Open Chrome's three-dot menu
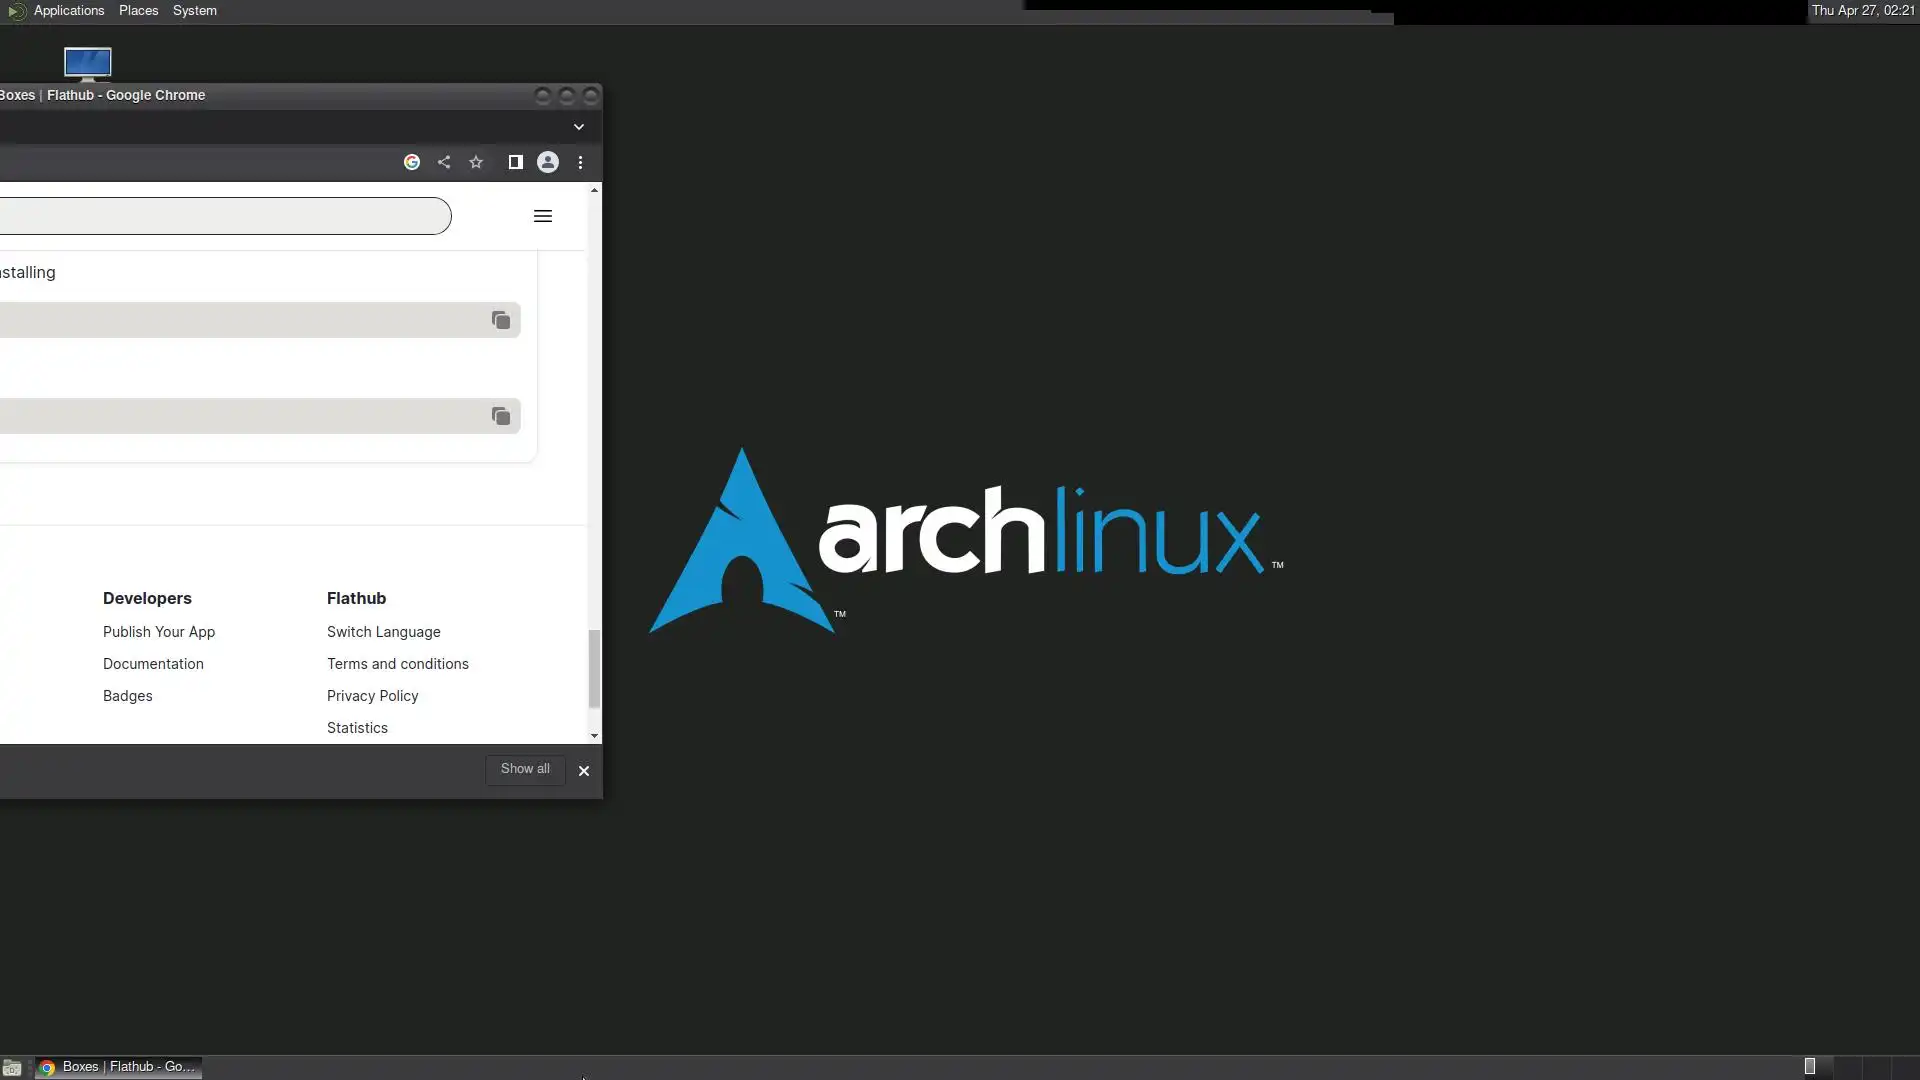The width and height of the screenshot is (1920, 1080). (x=580, y=162)
